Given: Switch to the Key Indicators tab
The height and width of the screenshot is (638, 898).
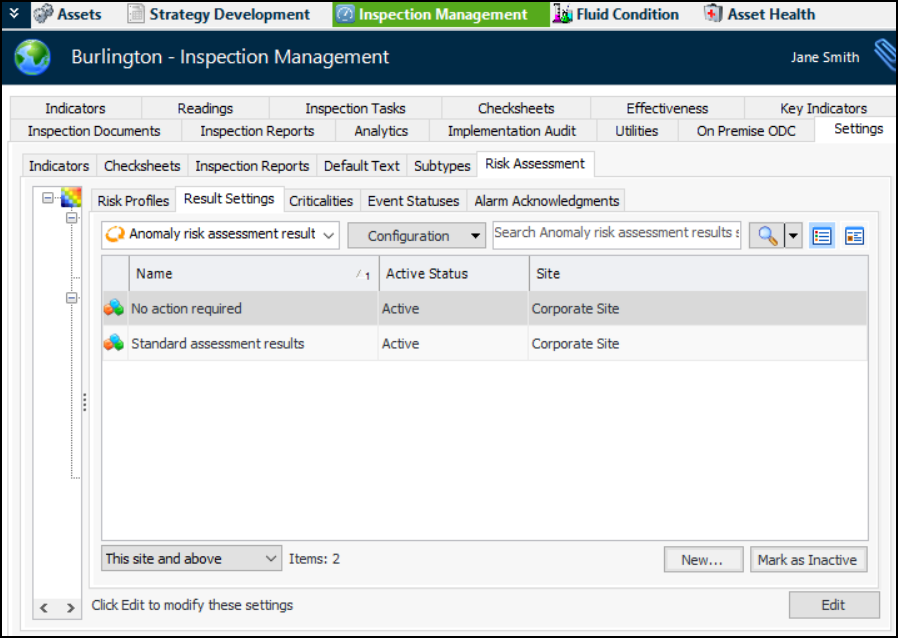Looking at the screenshot, I should click(x=823, y=108).
